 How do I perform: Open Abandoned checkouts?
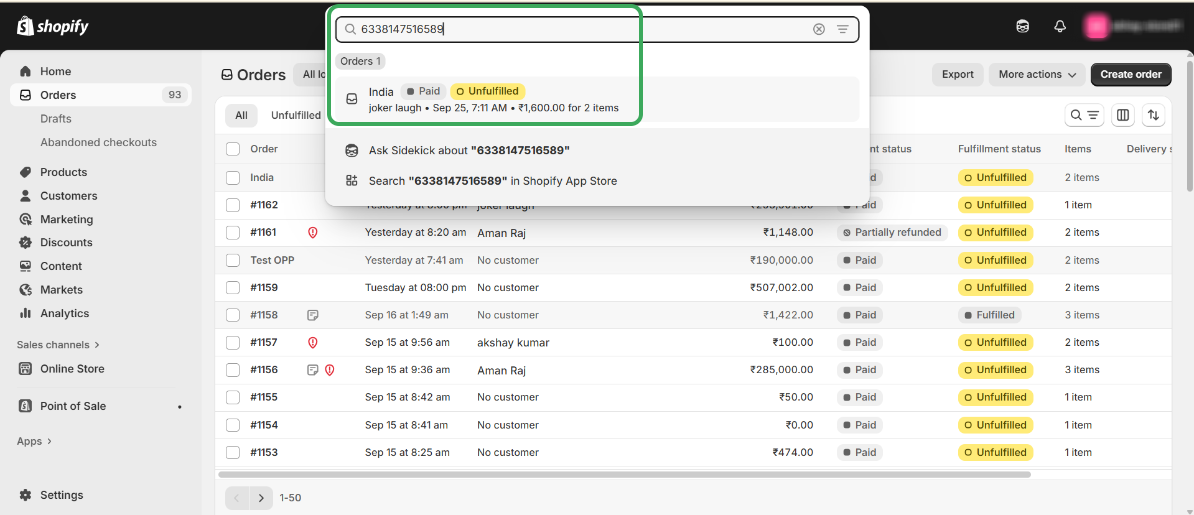coord(98,142)
